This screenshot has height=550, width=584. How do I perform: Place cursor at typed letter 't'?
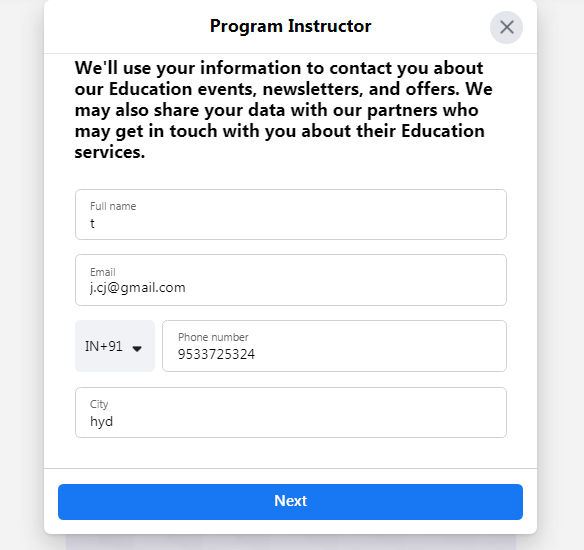[92, 223]
